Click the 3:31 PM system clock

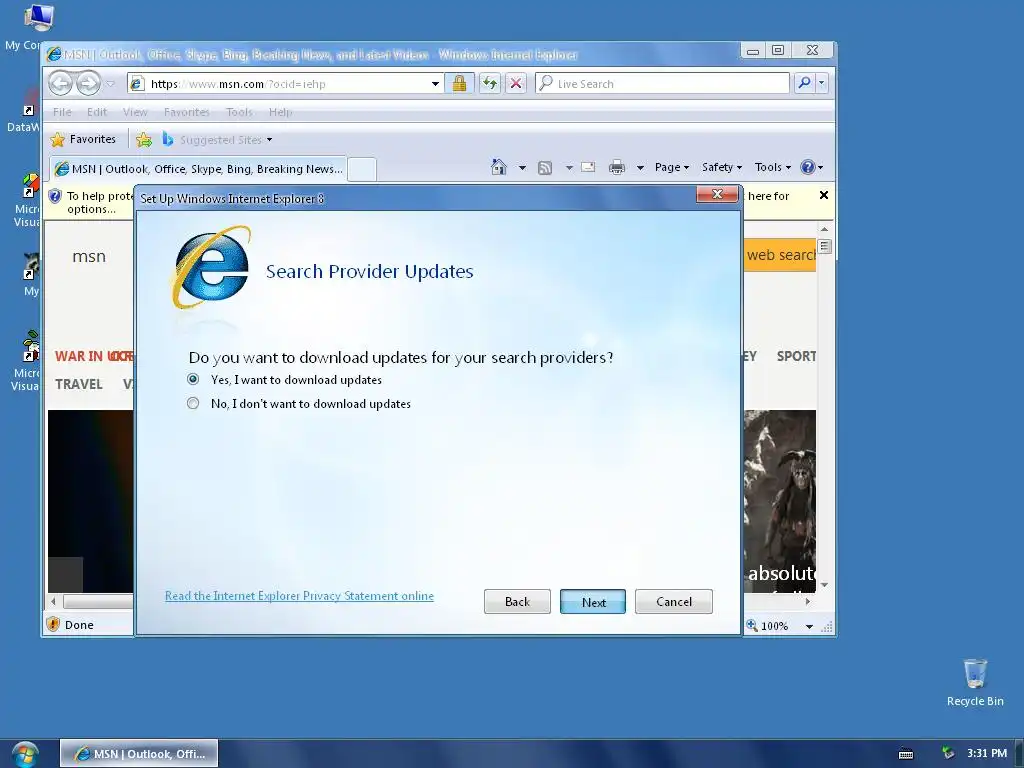(987, 753)
